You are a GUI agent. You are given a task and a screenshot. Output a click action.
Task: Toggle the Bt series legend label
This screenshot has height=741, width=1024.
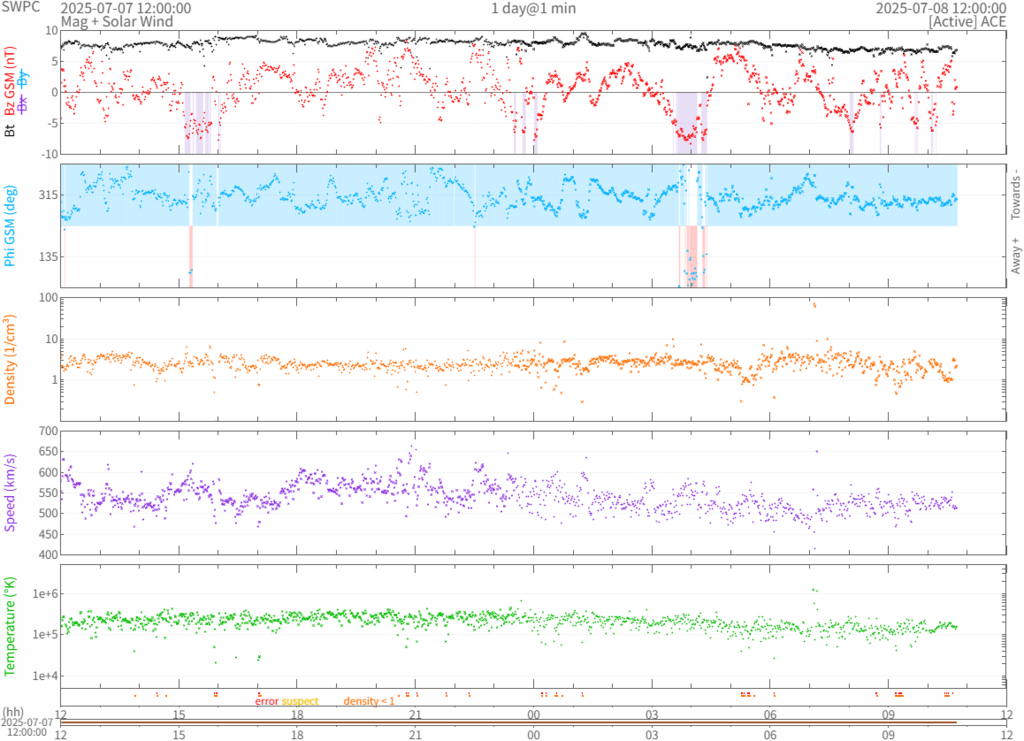(12, 130)
